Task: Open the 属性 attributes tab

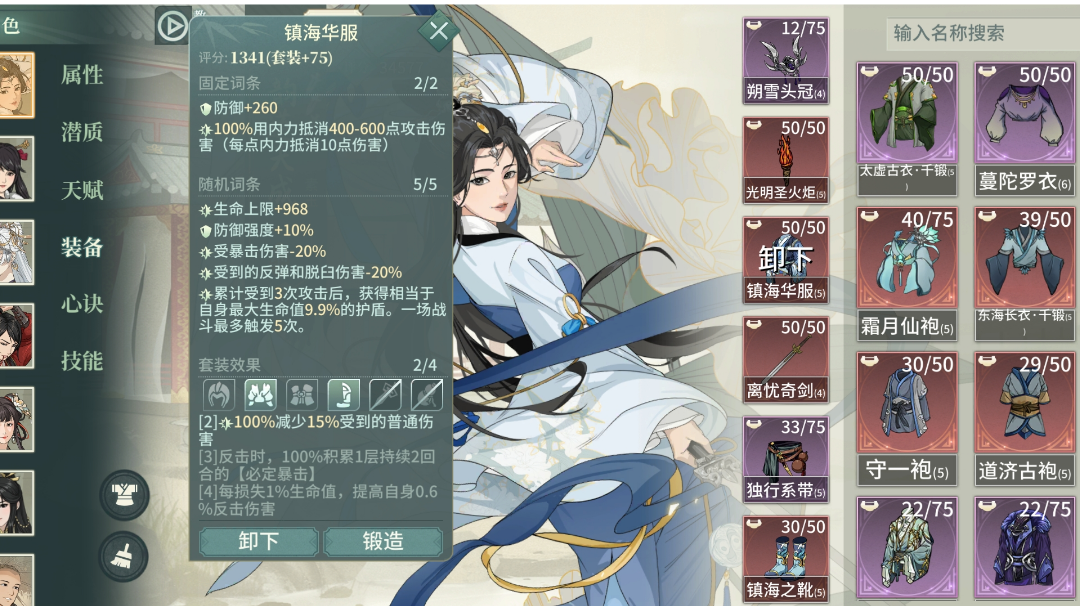Action: [82, 74]
